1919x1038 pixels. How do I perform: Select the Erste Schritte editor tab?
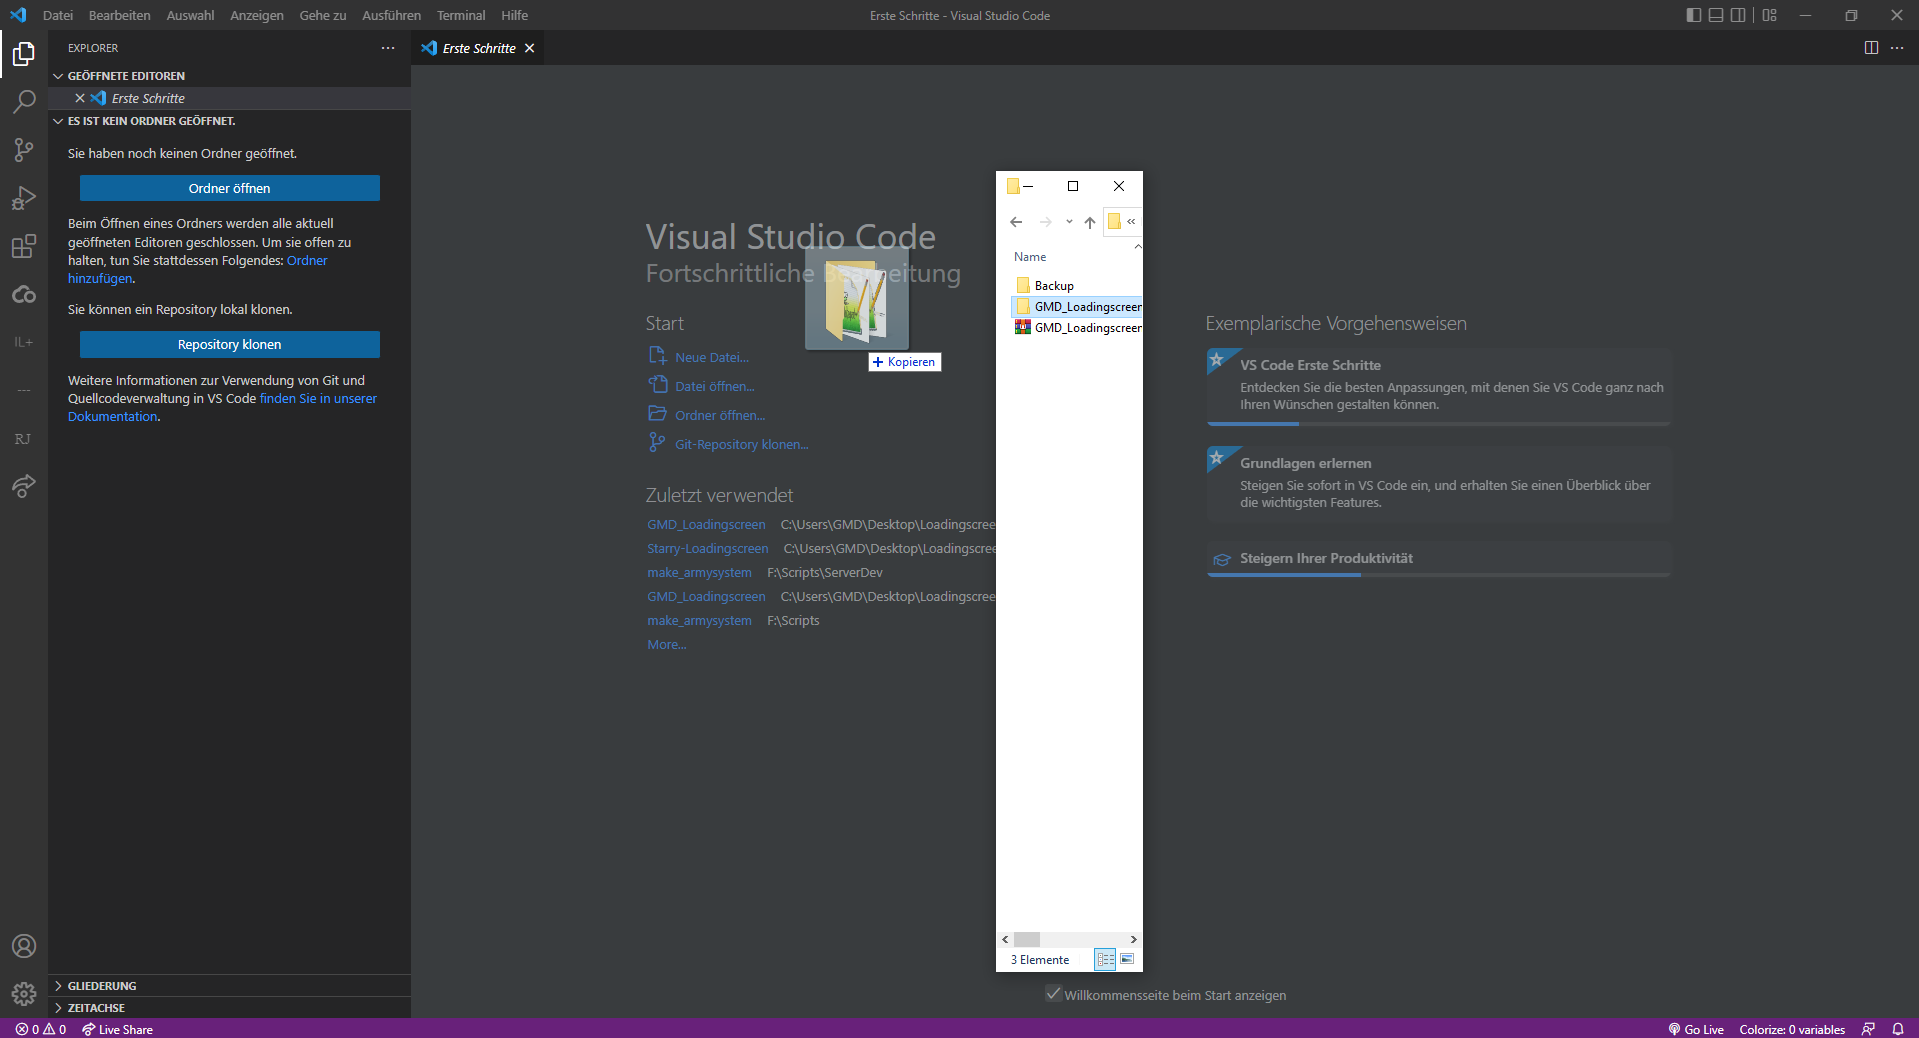(478, 48)
